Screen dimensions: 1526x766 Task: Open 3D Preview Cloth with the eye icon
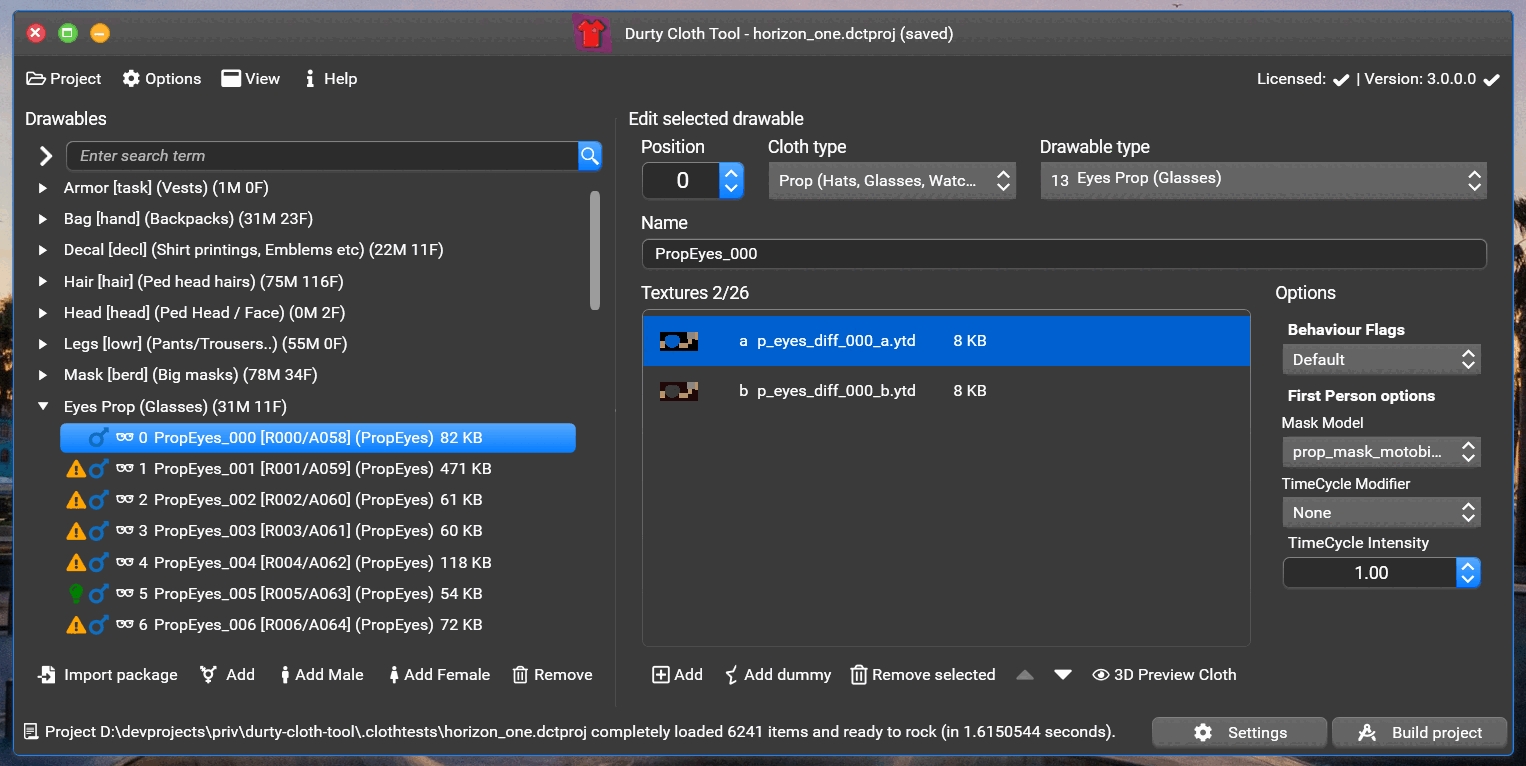(1100, 675)
